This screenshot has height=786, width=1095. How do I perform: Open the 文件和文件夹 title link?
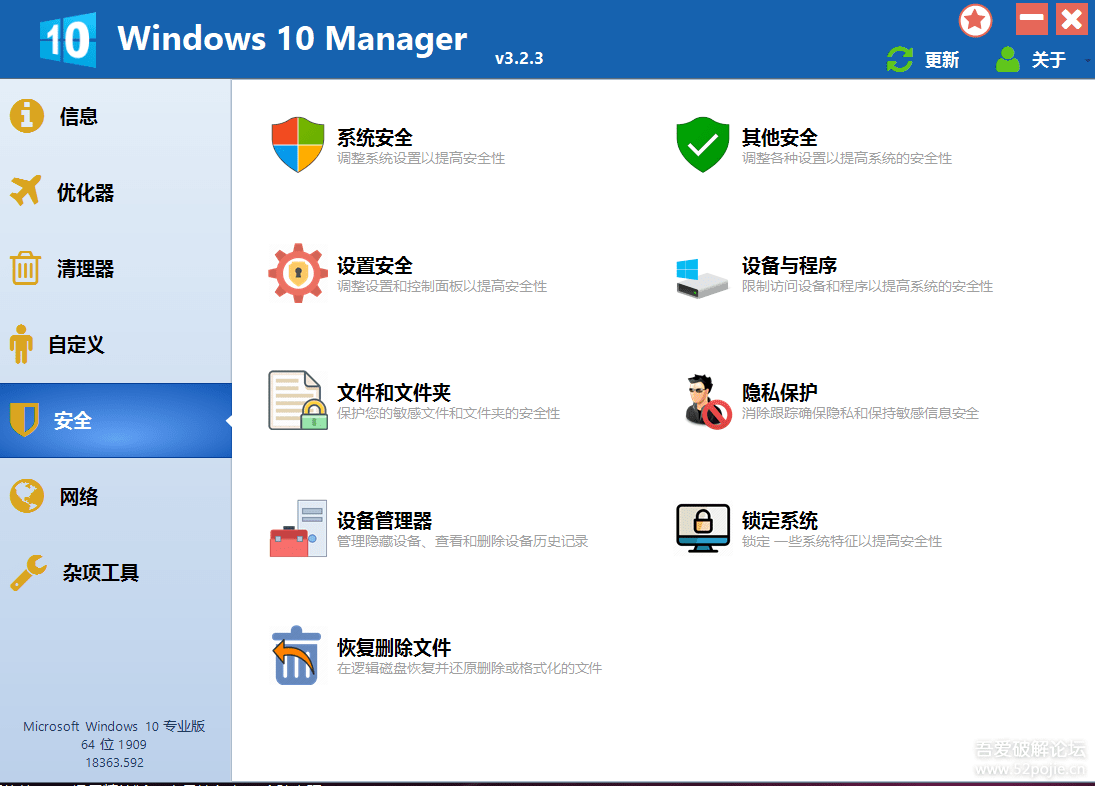tap(394, 393)
